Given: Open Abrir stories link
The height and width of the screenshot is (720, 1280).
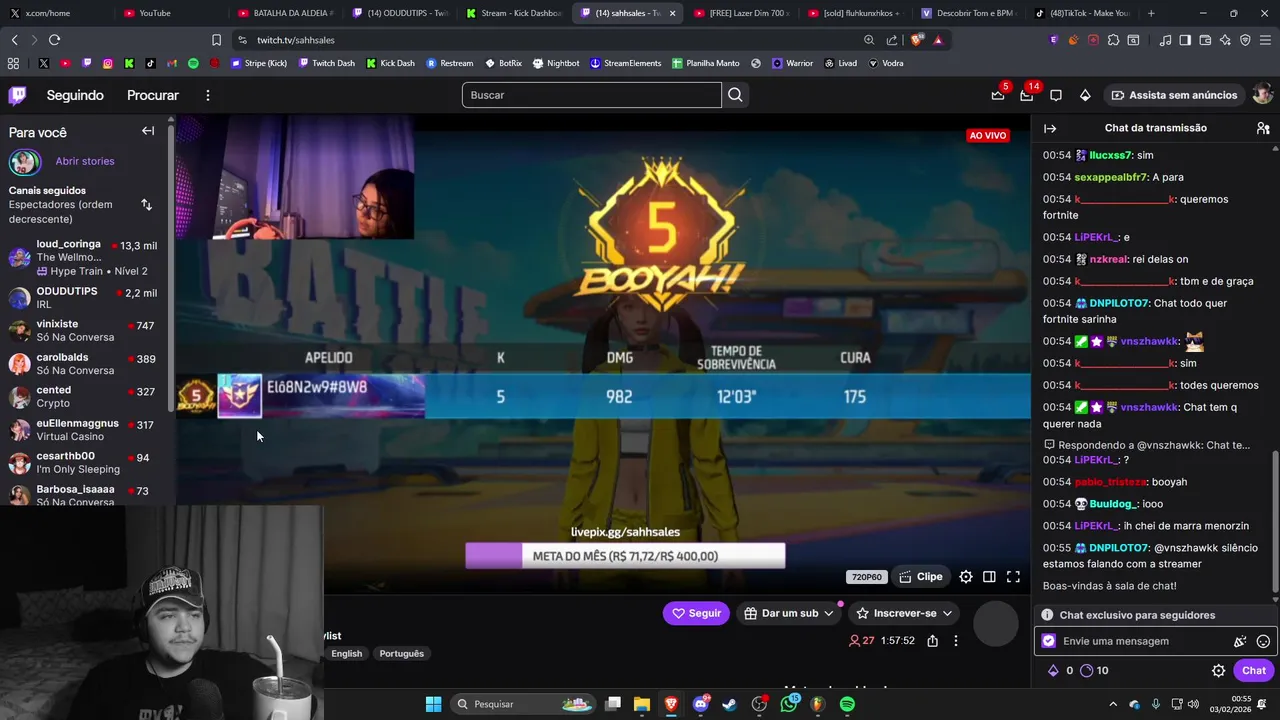Looking at the screenshot, I should tap(85, 161).
